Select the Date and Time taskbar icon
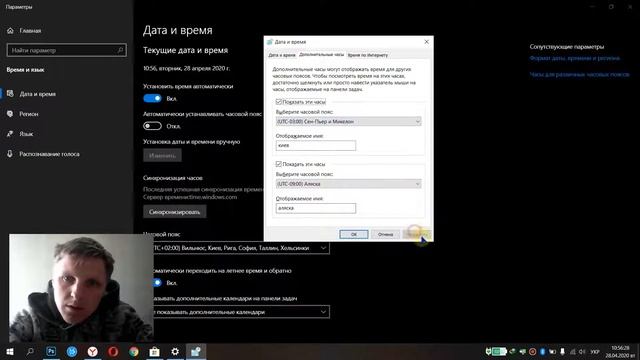The height and width of the screenshot is (360, 640). [x=196, y=351]
